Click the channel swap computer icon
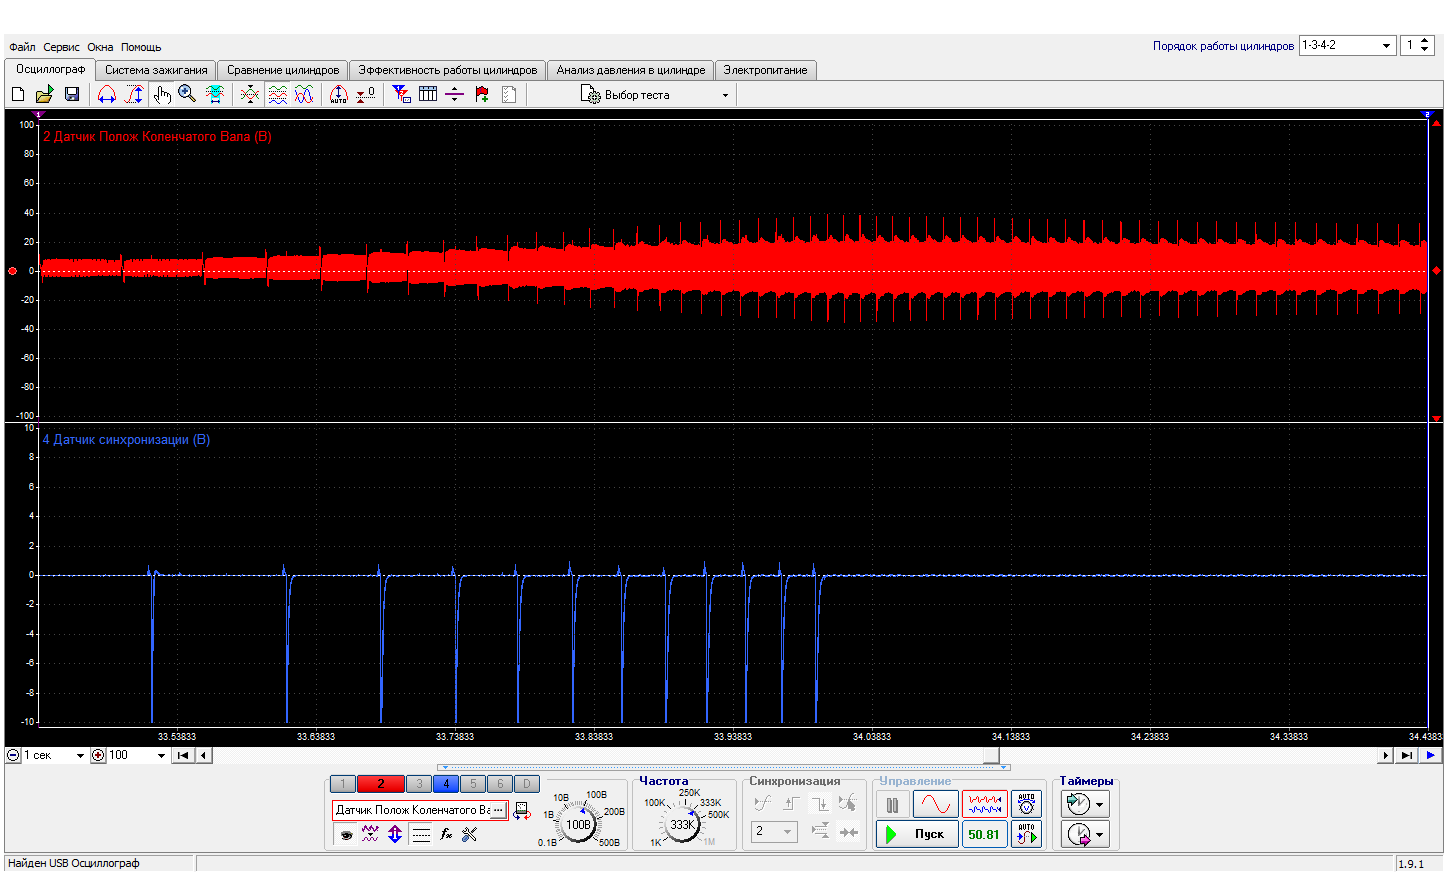 521,811
